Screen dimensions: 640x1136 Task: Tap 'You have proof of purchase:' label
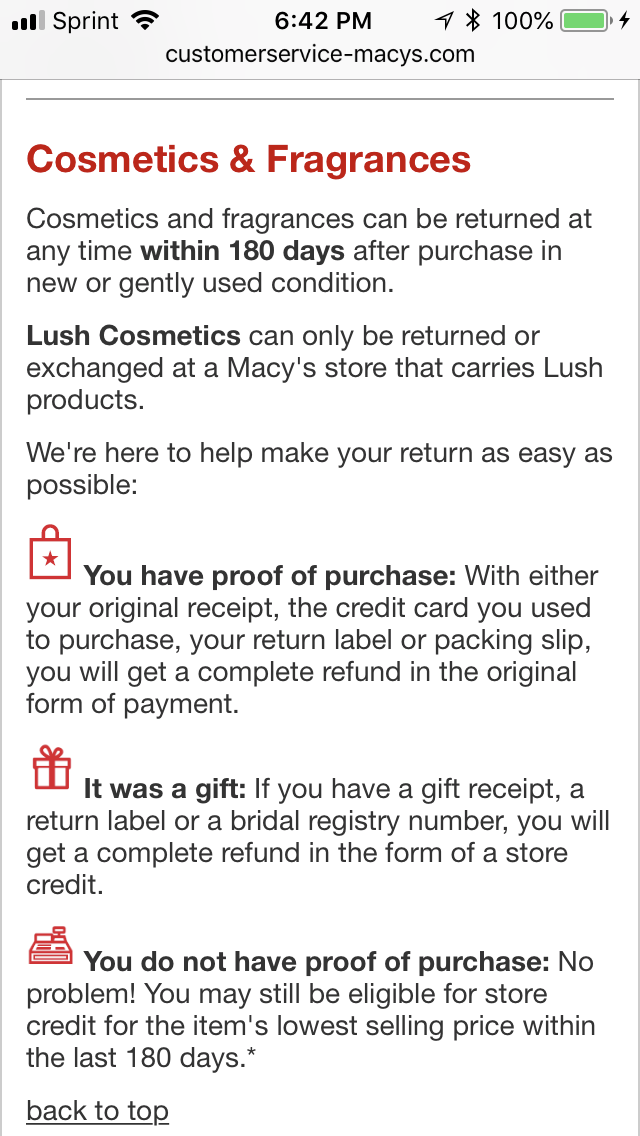(x=270, y=577)
